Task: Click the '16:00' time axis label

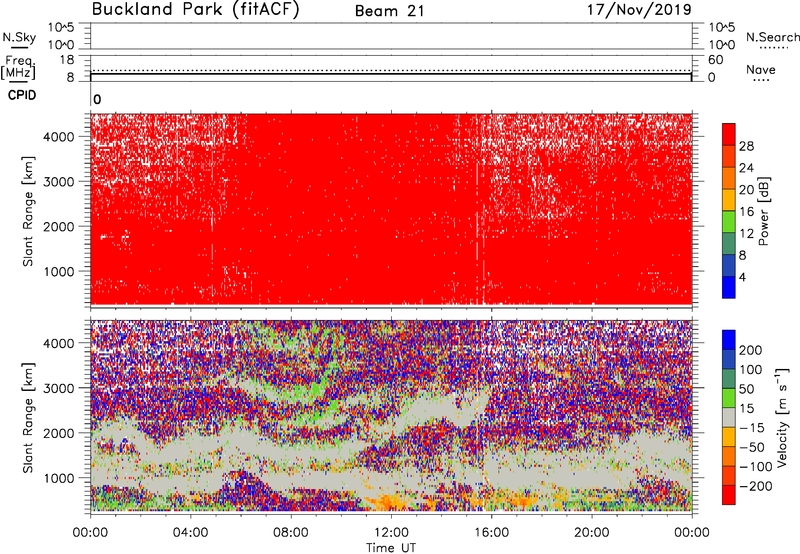Action: [491, 533]
